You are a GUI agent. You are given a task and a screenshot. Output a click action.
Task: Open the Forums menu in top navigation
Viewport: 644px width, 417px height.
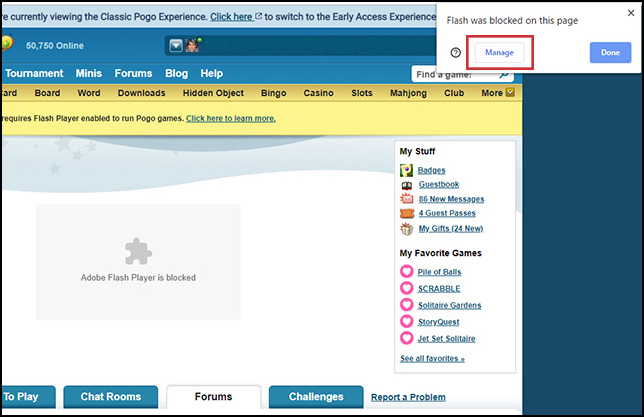pyautogui.click(x=133, y=74)
